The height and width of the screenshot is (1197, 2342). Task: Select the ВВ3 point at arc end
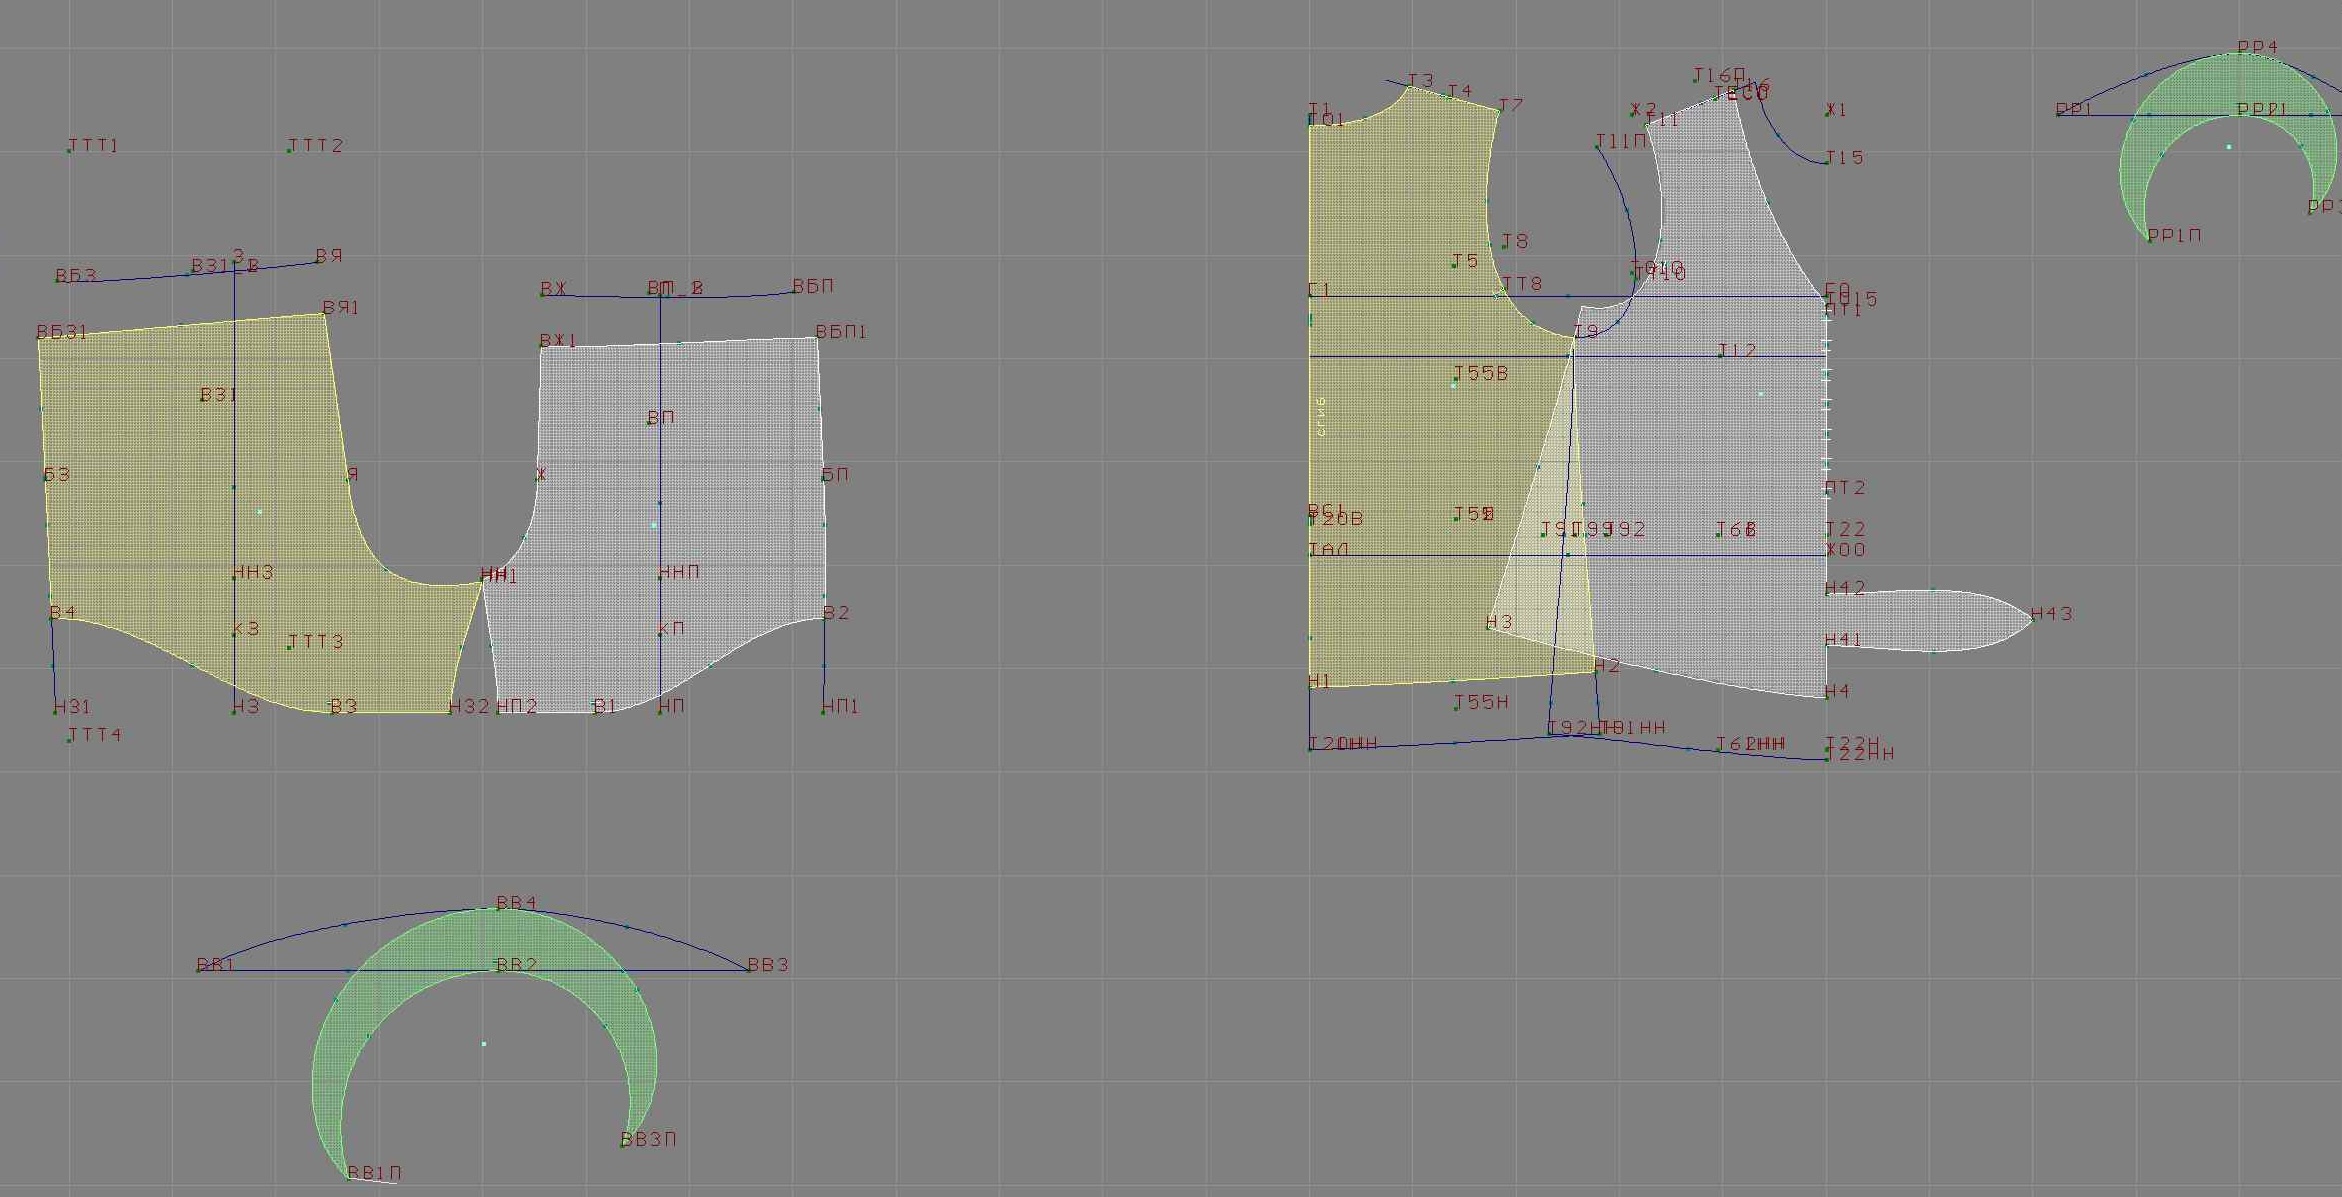click(749, 970)
